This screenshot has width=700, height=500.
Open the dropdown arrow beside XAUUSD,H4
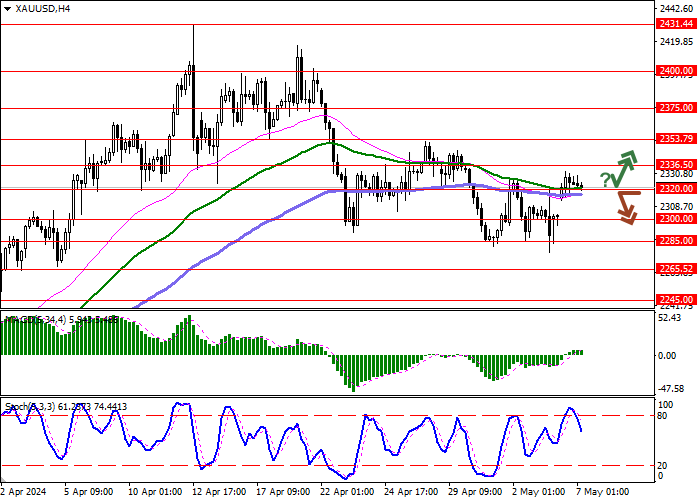[7, 9]
